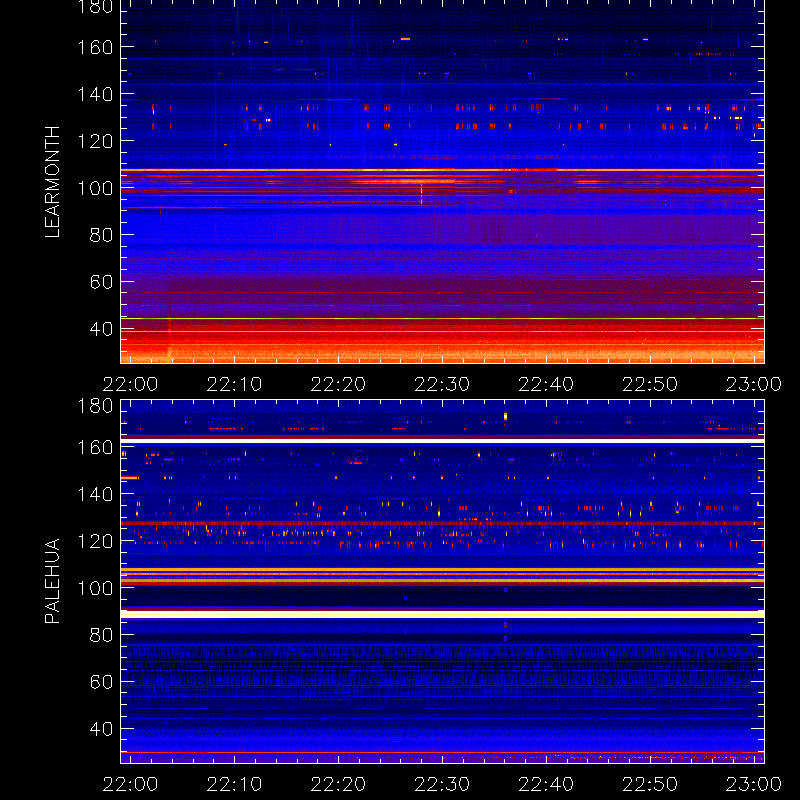Viewport: 800px width, 800px height.
Task: Pick the 22:20 time label under LEARMONTH plot
Action: point(338,384)
